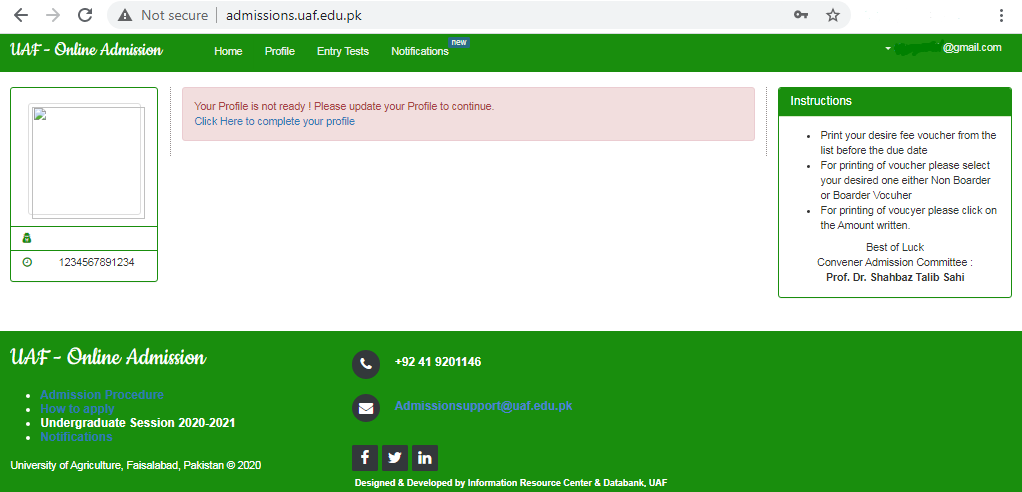
Task: Click the saved password key icon
Action: point(801,15)
